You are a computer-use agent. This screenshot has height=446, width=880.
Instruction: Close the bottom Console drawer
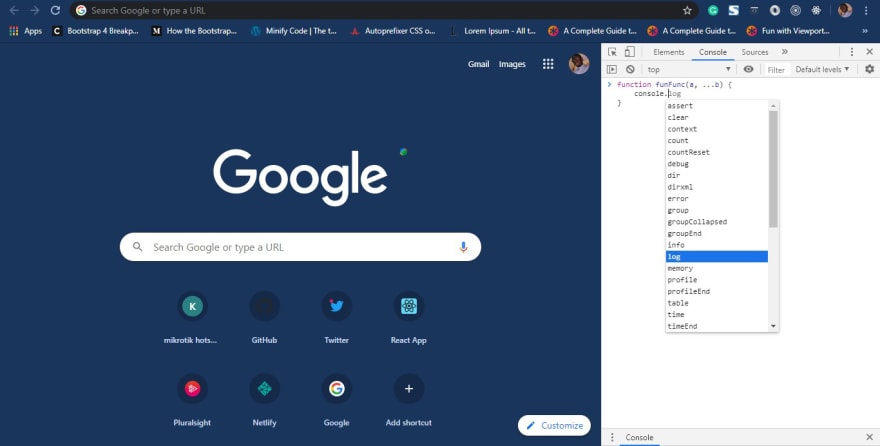pos(869,437)
